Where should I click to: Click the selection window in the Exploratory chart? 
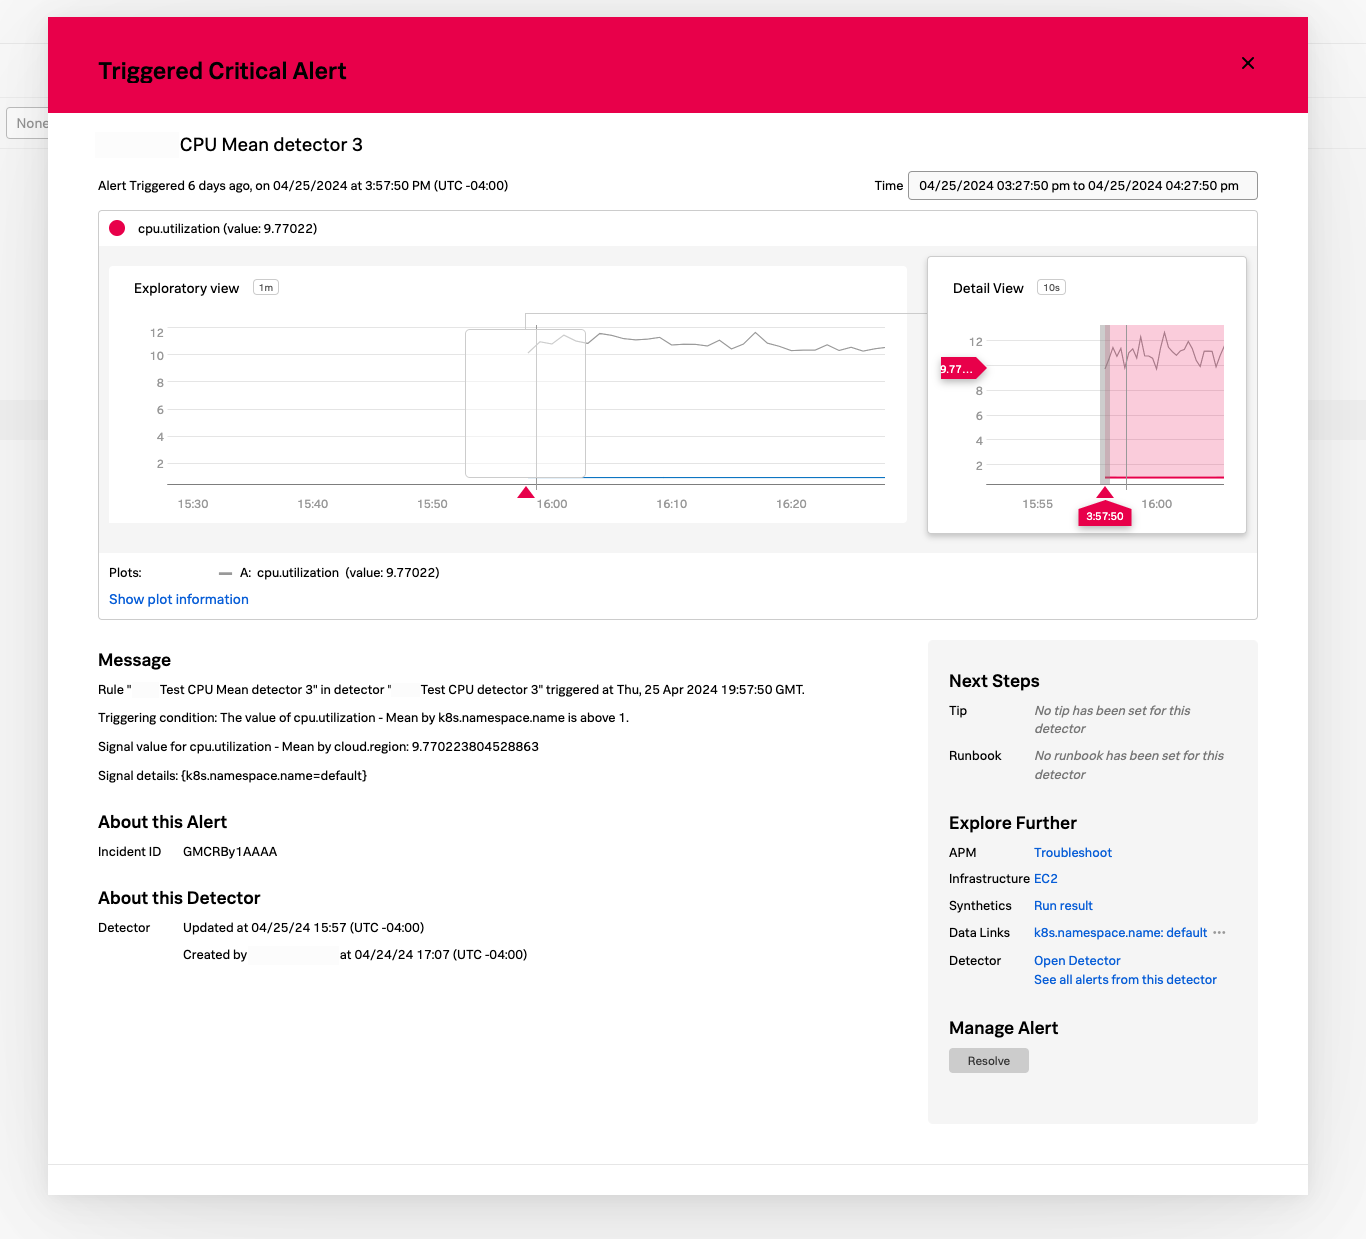pyautogui.click(x=525, y=404)
